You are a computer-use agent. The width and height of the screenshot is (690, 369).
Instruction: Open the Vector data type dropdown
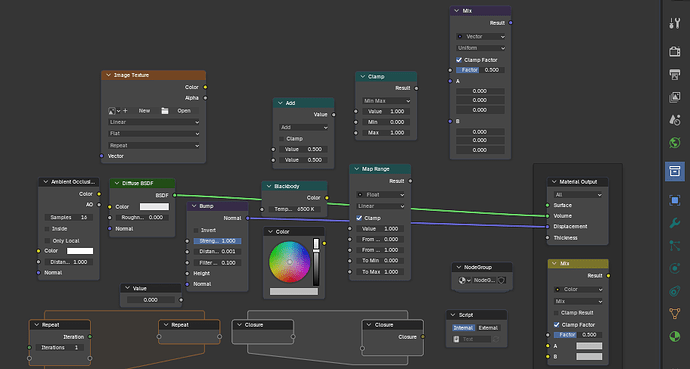(x=481, y=37)
